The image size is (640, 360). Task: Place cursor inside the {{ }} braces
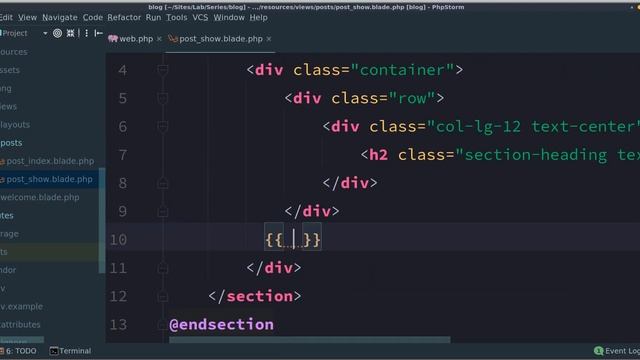(x=293, y=240)
